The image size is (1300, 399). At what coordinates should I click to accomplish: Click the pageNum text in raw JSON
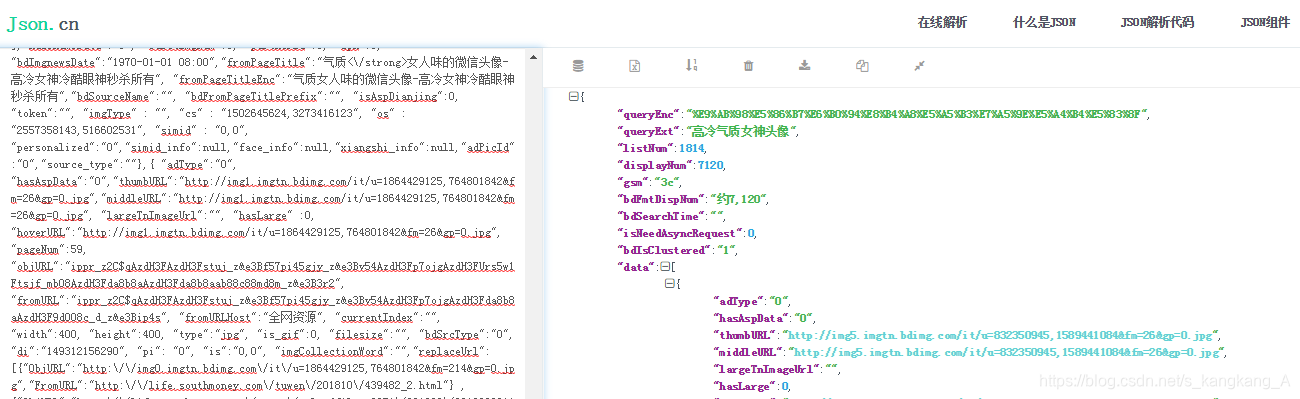39,250
